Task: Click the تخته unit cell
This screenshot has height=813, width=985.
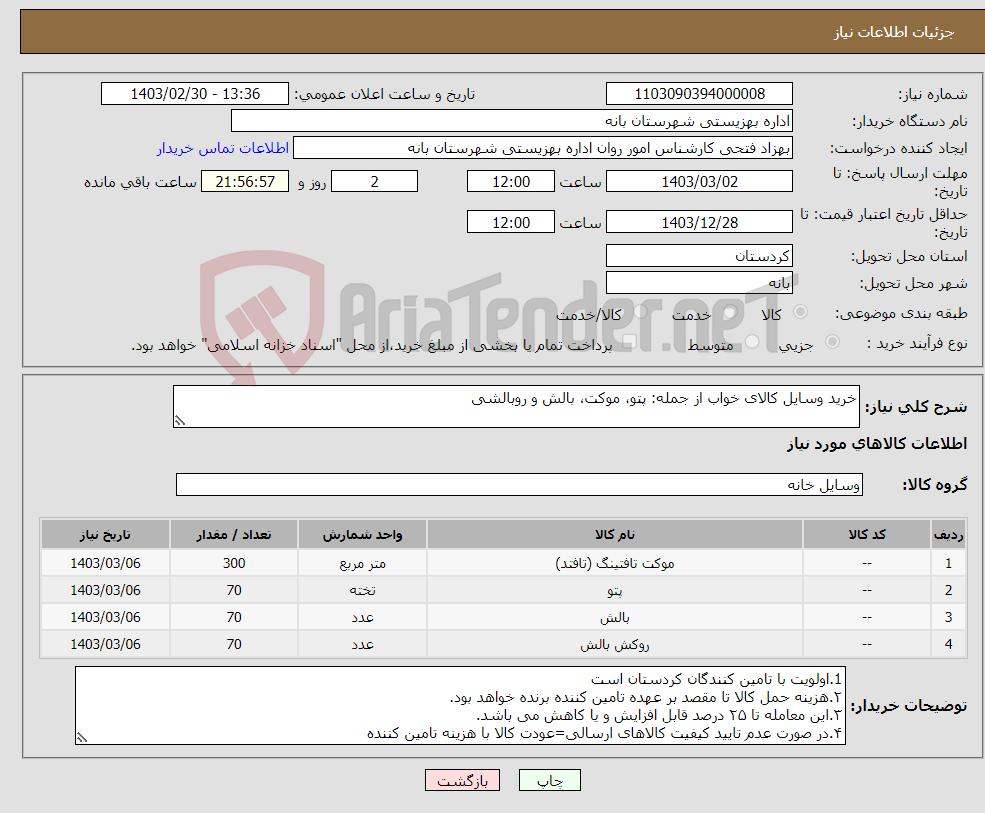Action: click(x=362, y=591)
